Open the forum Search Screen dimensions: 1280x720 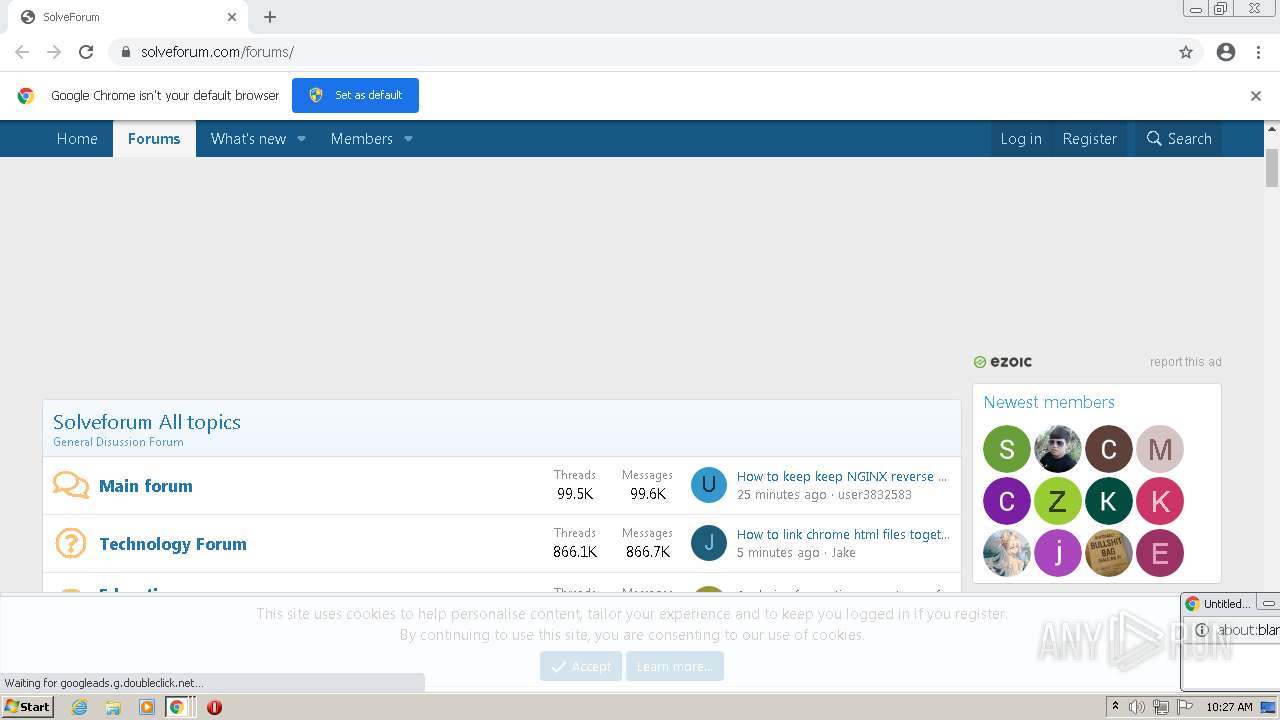click(1179, 139)
